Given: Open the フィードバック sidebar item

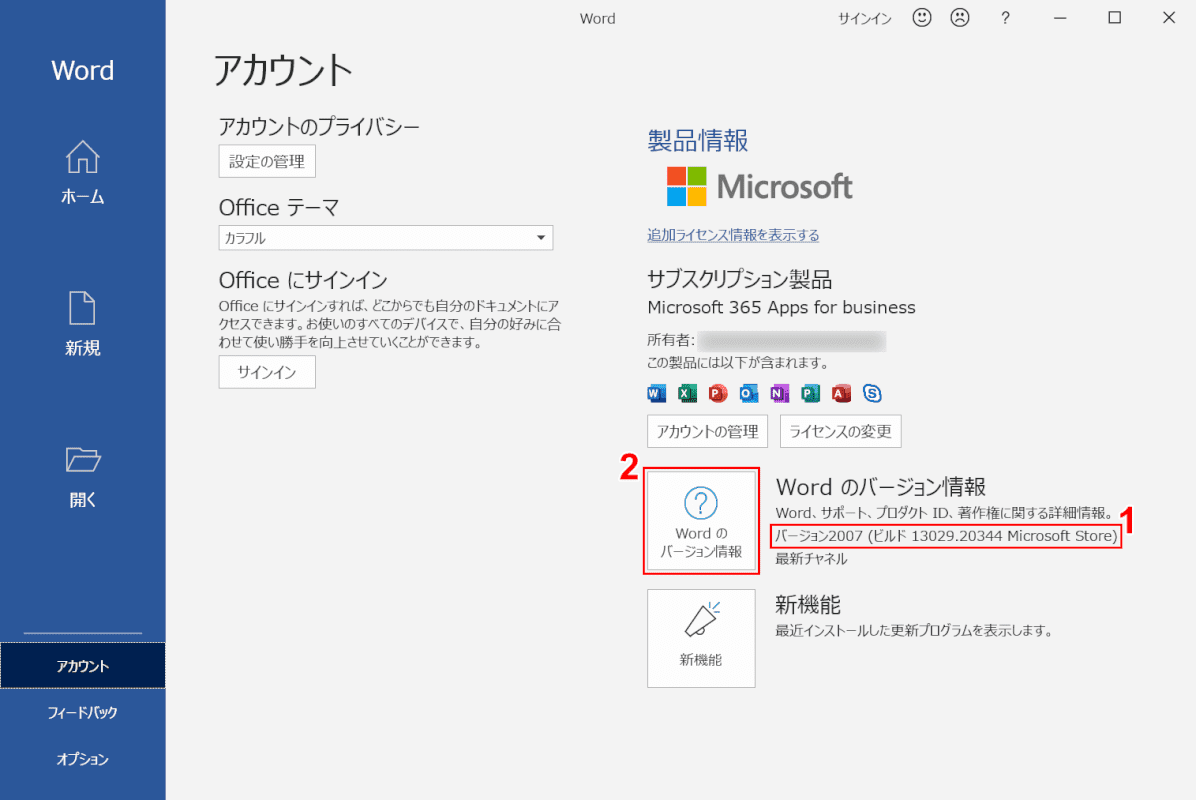Looking at the screenshot, I should tap(82, 712).
